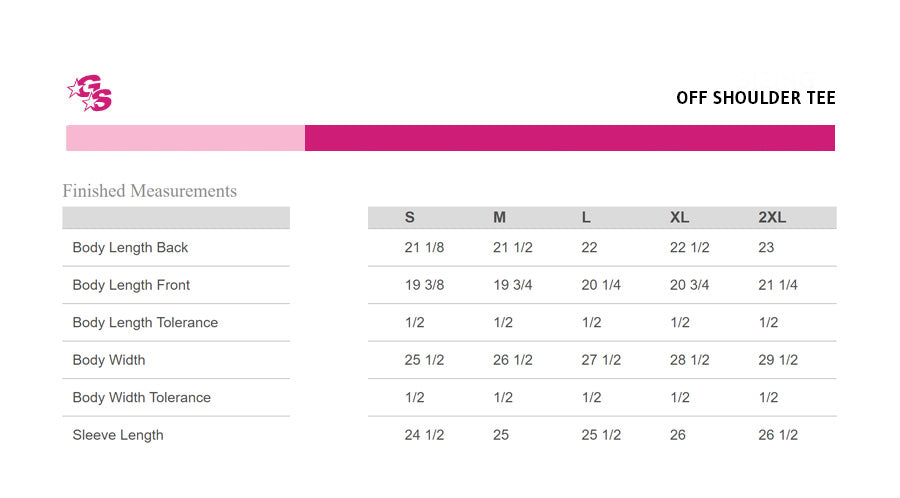900x498 pixels.
Task: Click the 25 Sleeve Length value for M
Action: [501, 435]
